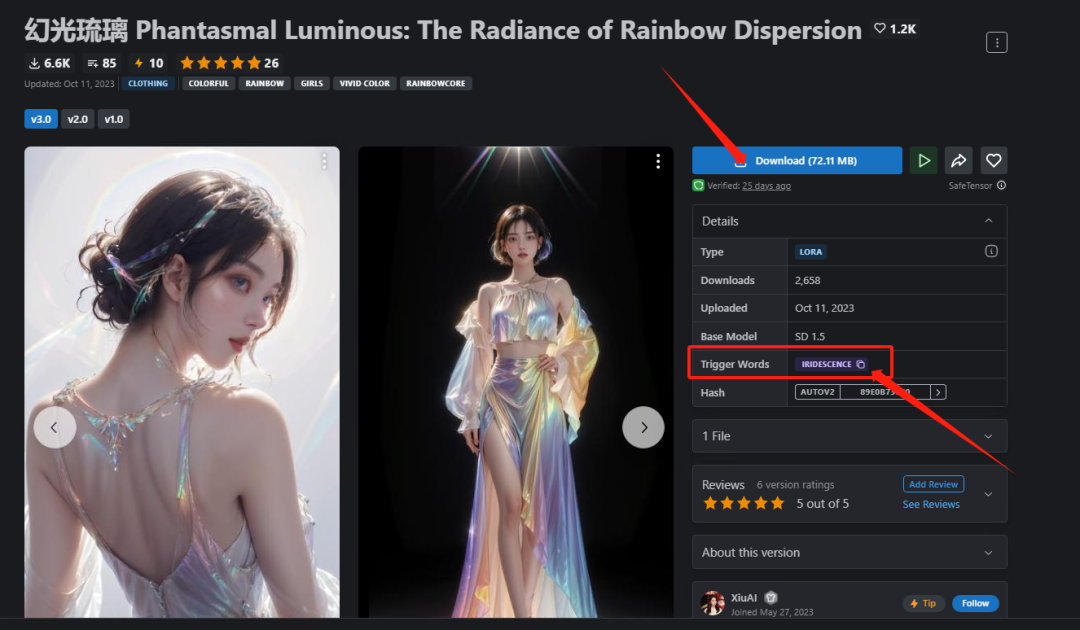Click the badge icon next to XiuAI

point(771,598)
